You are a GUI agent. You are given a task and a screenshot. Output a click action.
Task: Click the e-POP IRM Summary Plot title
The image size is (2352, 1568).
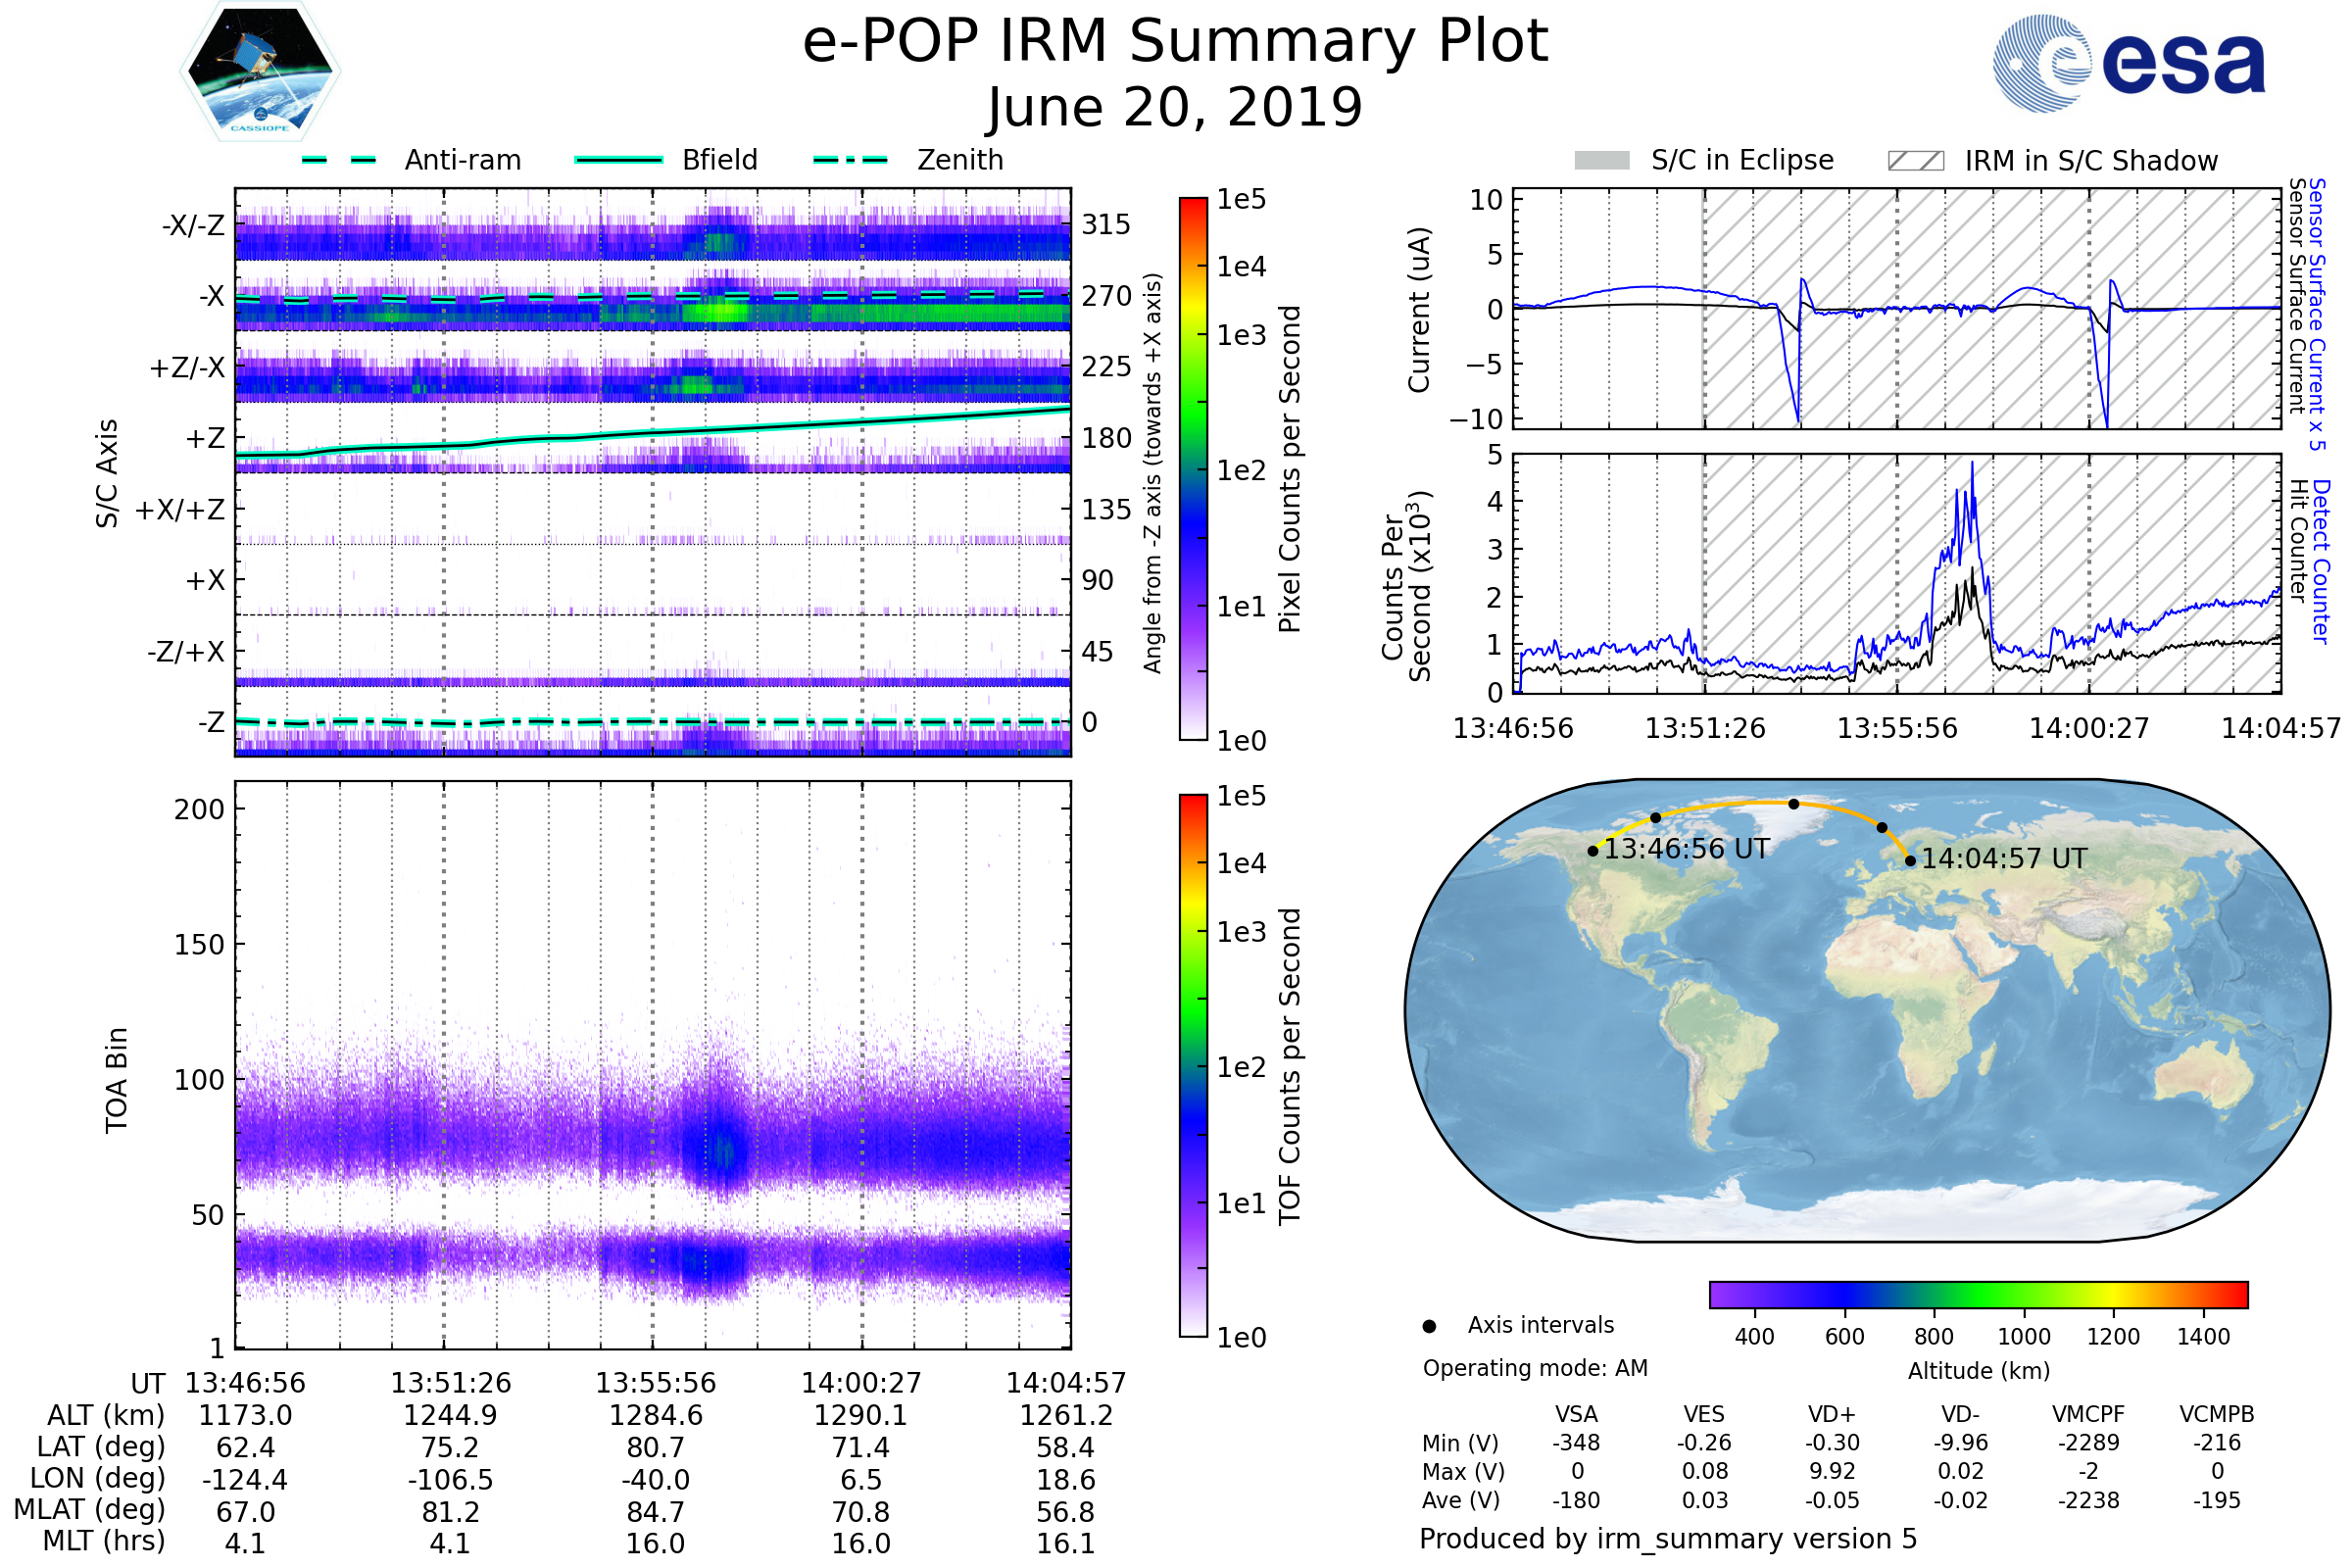1175,42
